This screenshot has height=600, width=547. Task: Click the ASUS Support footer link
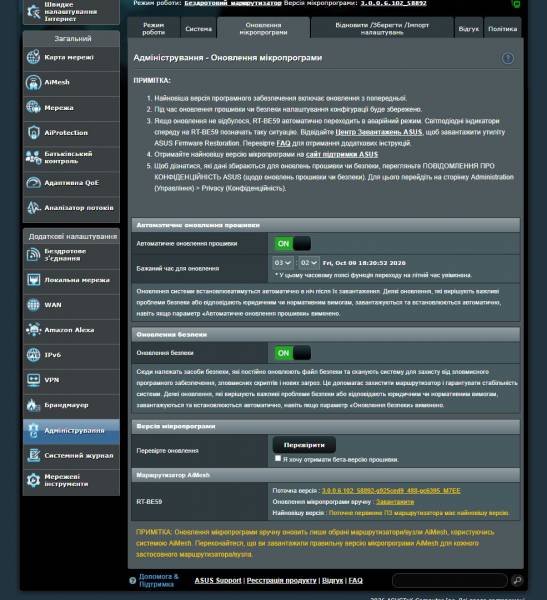tap(218, 580)
